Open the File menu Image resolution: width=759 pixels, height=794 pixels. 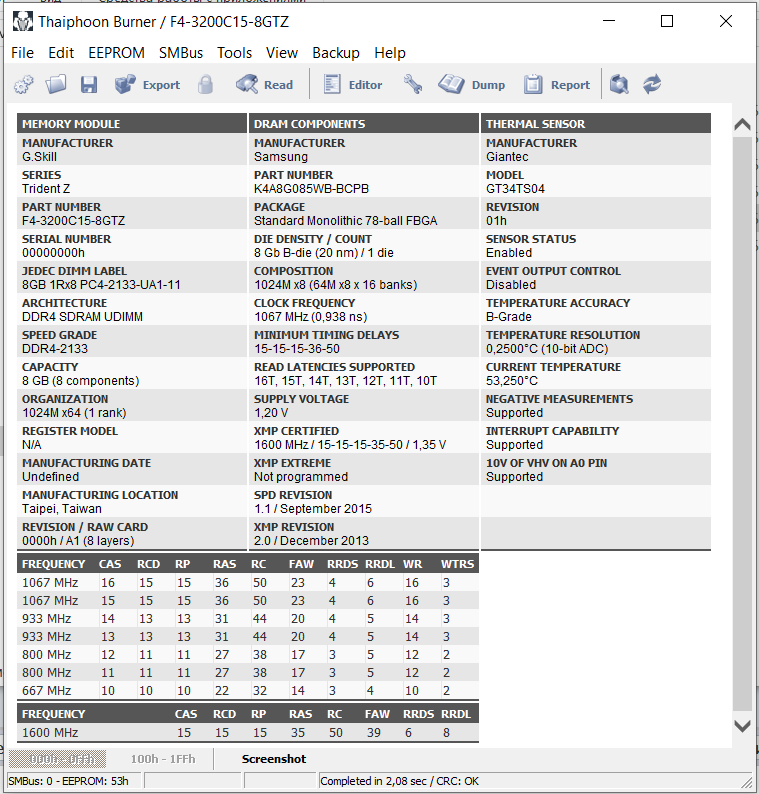coord(22,53)
